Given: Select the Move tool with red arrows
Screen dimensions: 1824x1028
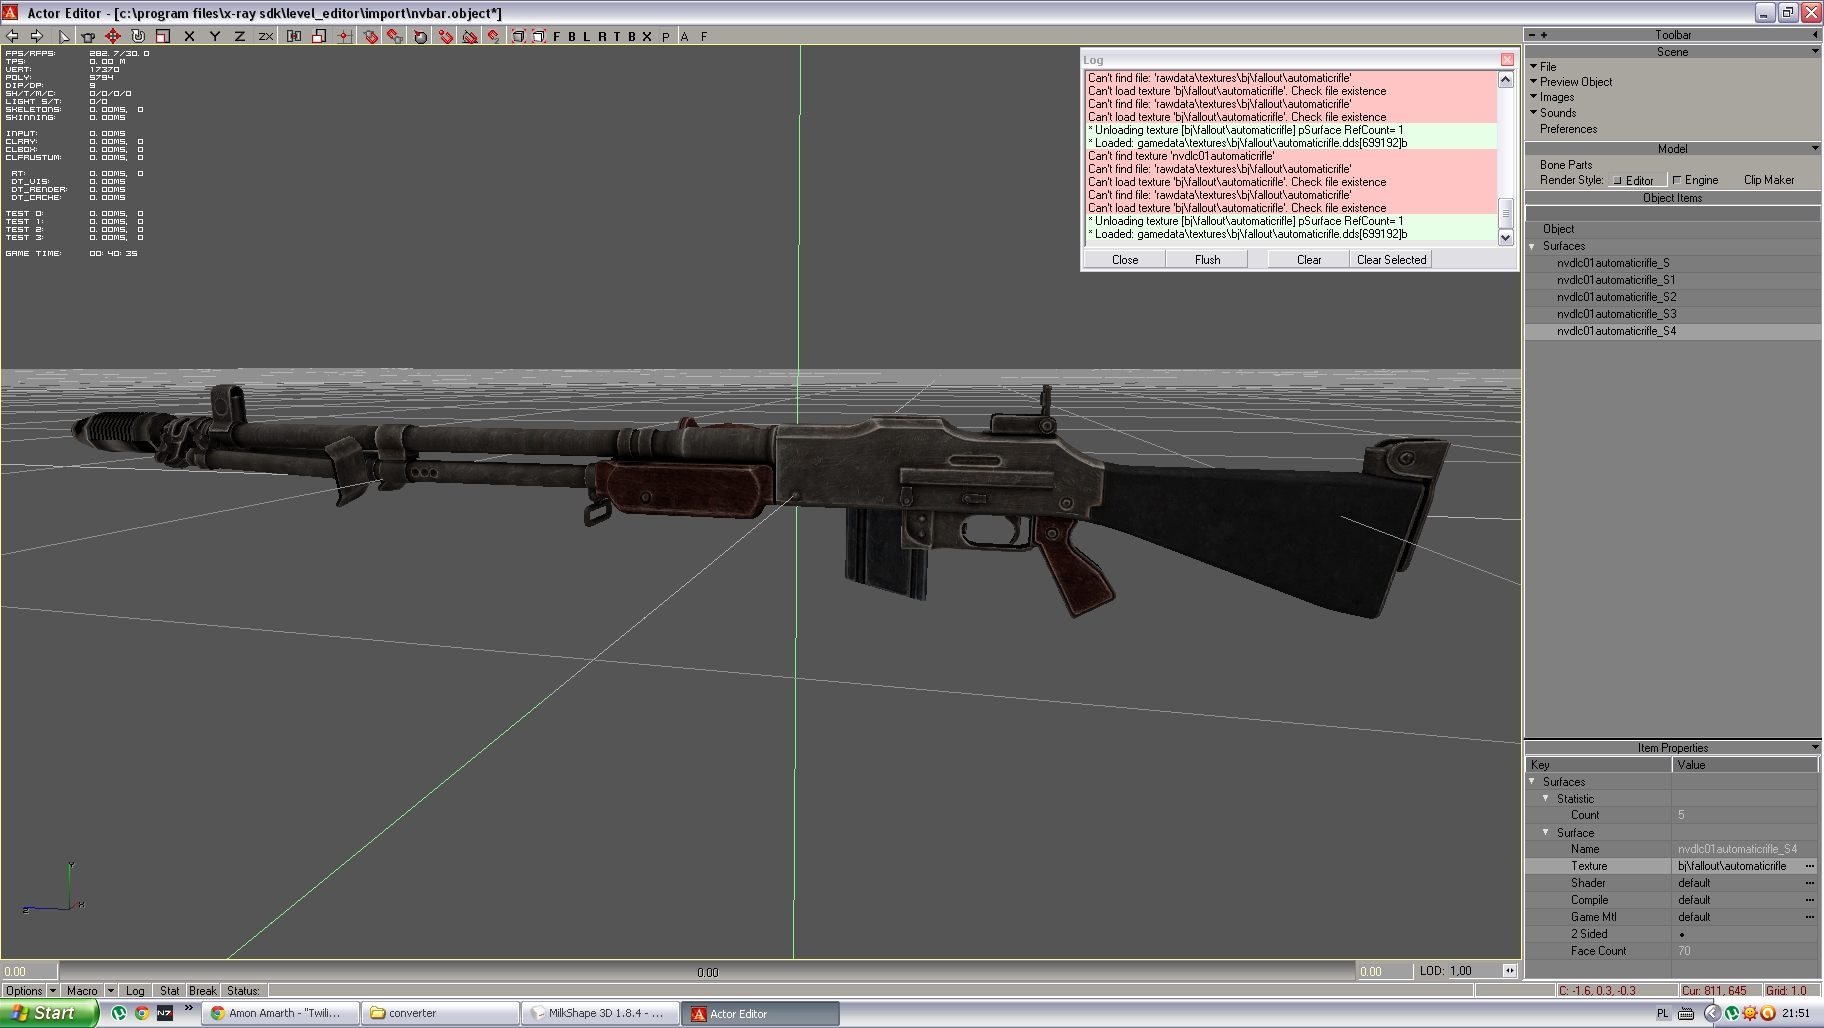Looking at the screenshot, I should click(113, 36).
